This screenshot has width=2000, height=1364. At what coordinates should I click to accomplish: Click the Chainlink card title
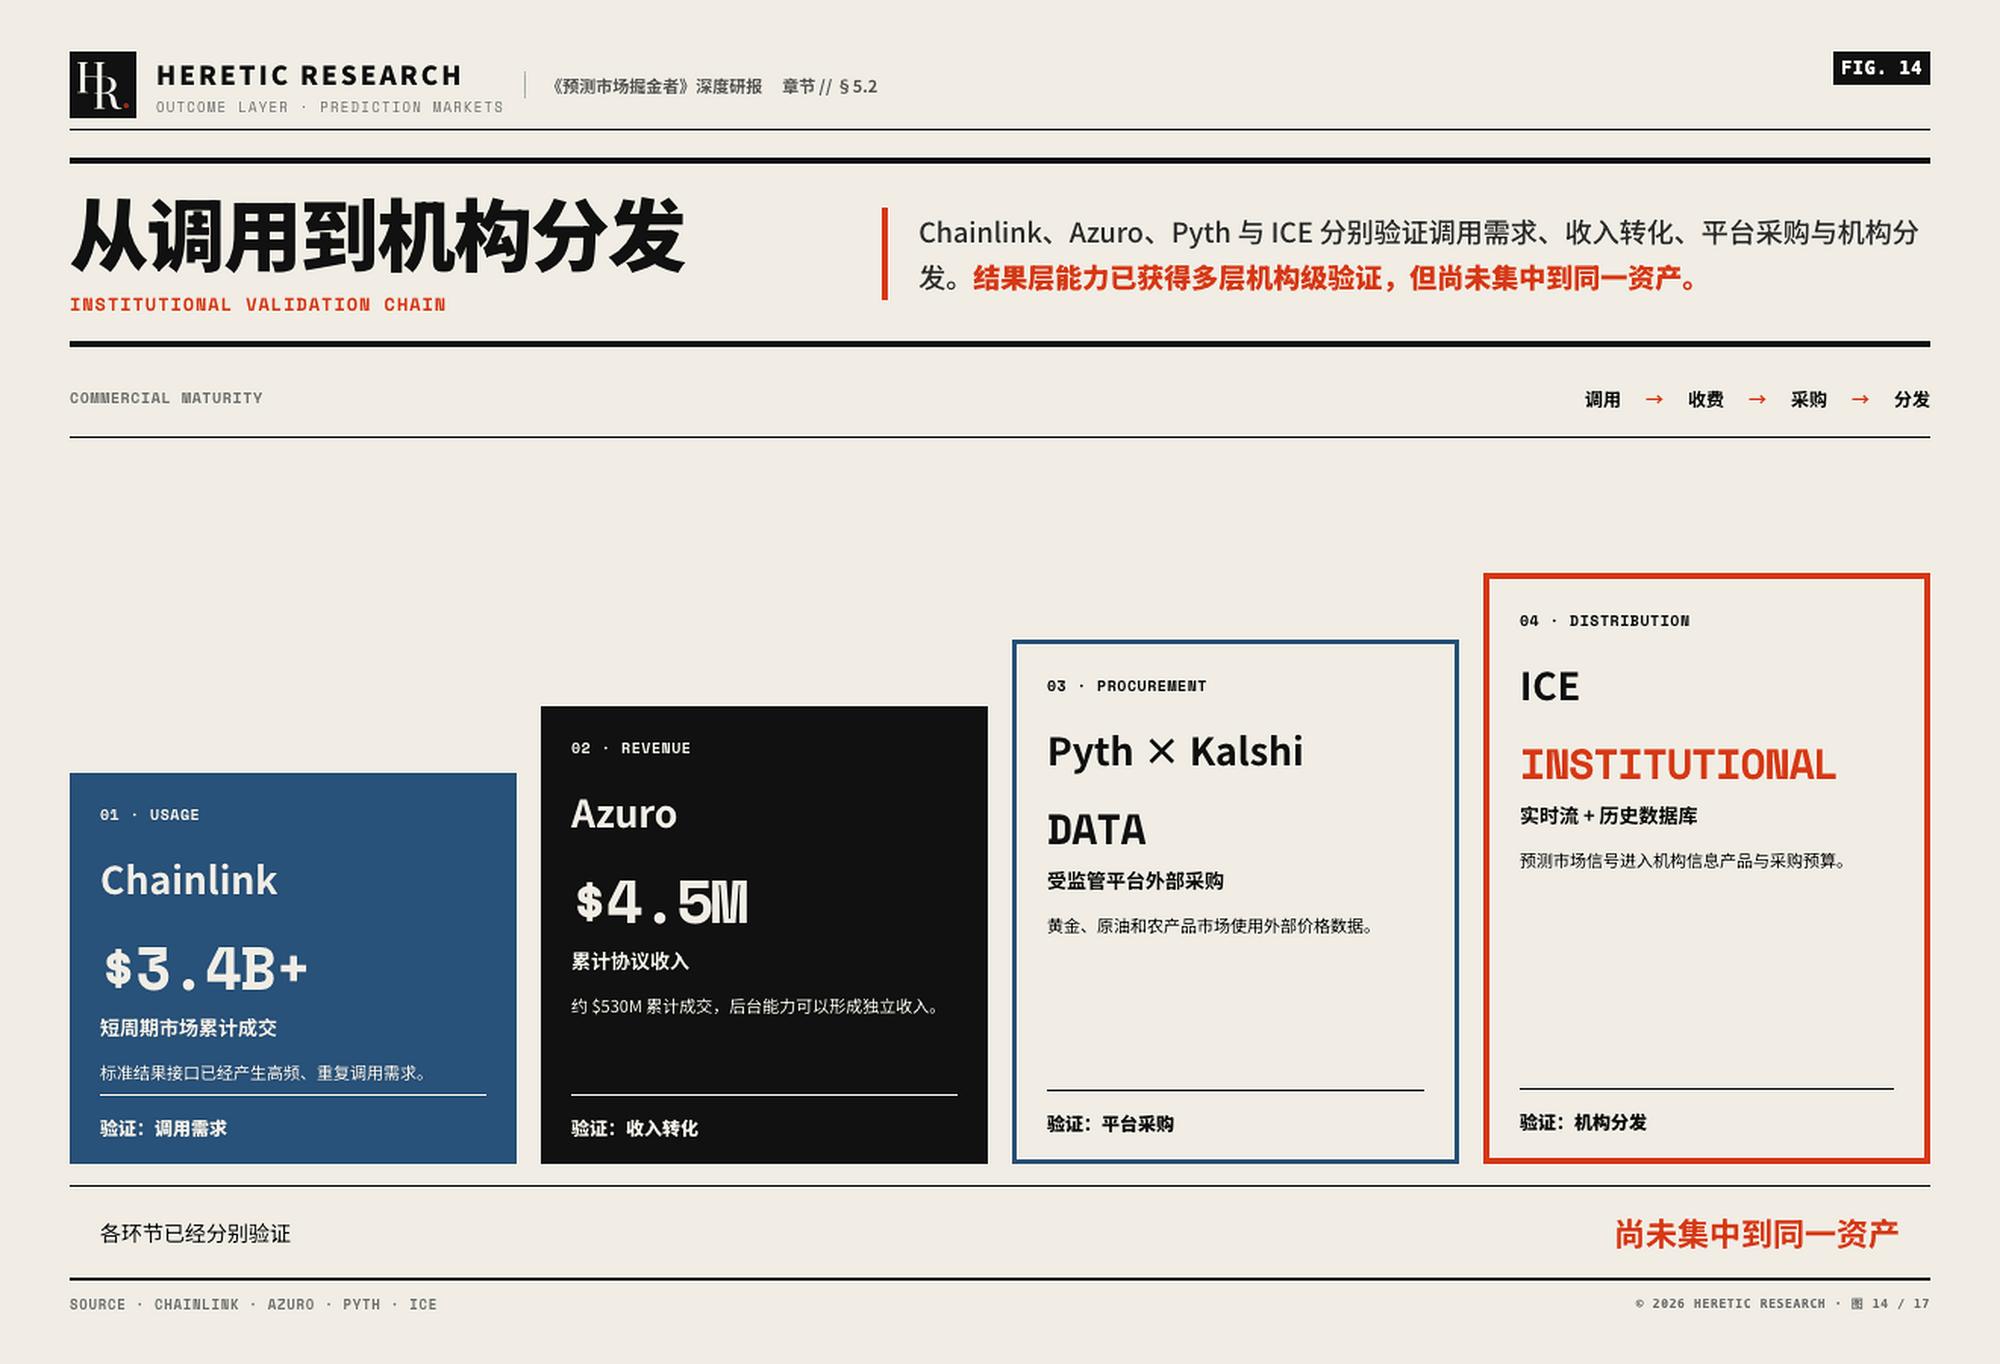(189, 880)
